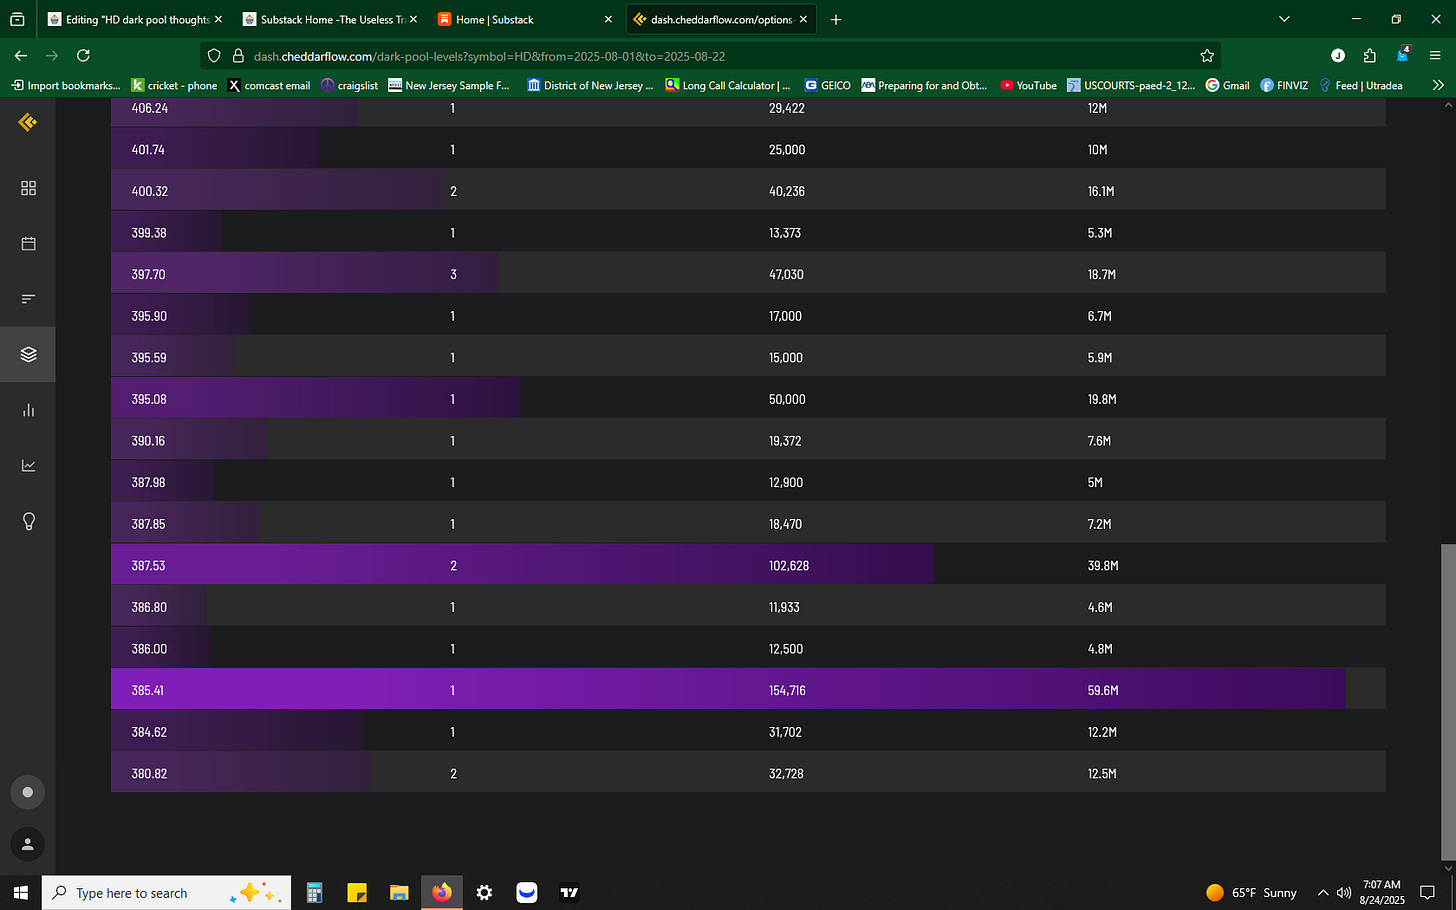Image resolution: width=1456 pixels, height=910 pixels.
Task: Select the 395.08 price level row
Action: (748, 399)
